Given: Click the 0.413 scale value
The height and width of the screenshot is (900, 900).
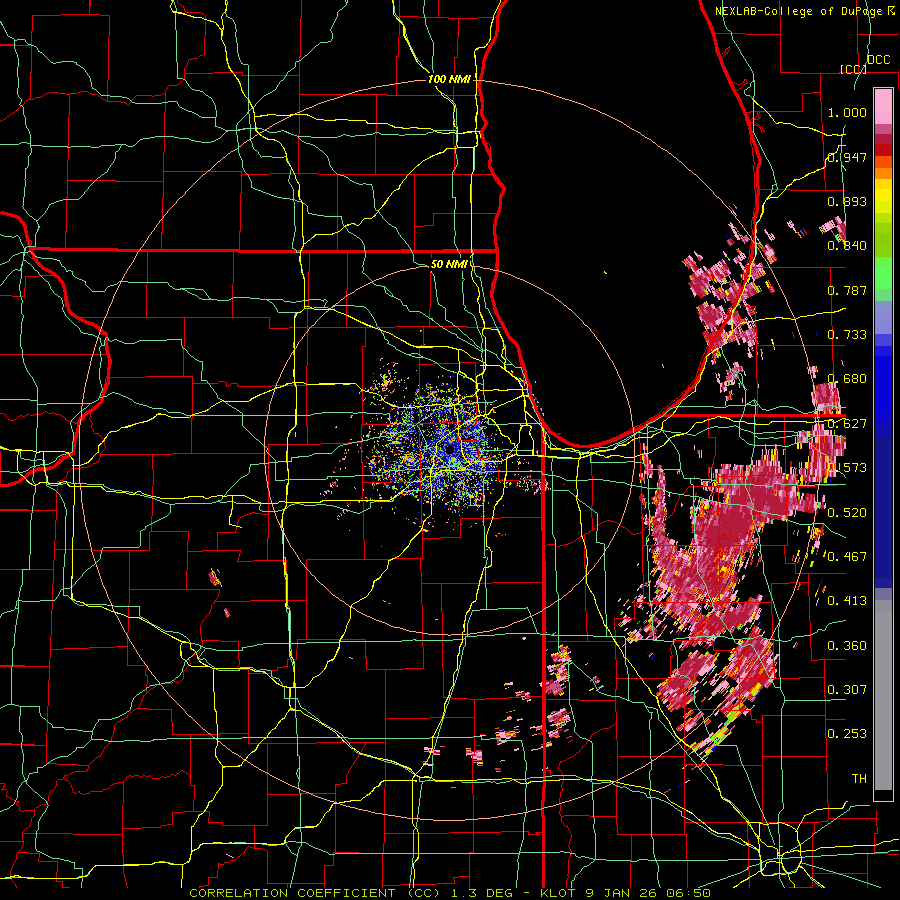Looking at the screenshot, I should pyautogui.click(x=847, y=601).
